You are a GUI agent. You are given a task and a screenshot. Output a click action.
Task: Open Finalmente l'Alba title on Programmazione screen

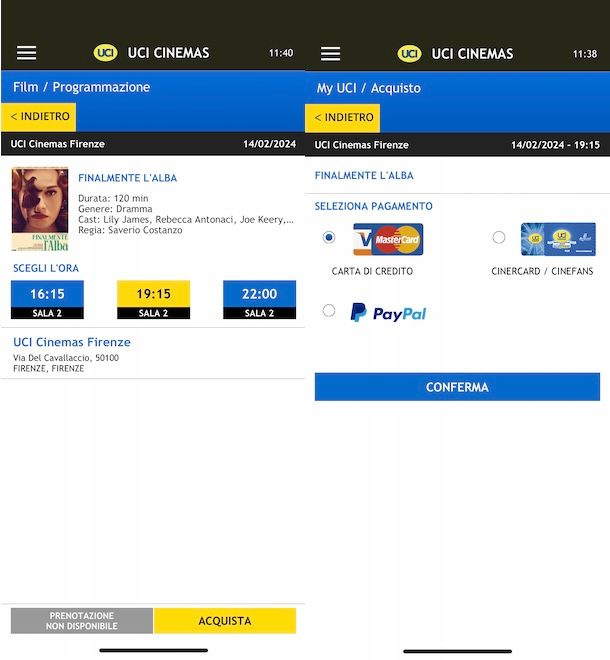pyautogui.click(x=128, y=178)
